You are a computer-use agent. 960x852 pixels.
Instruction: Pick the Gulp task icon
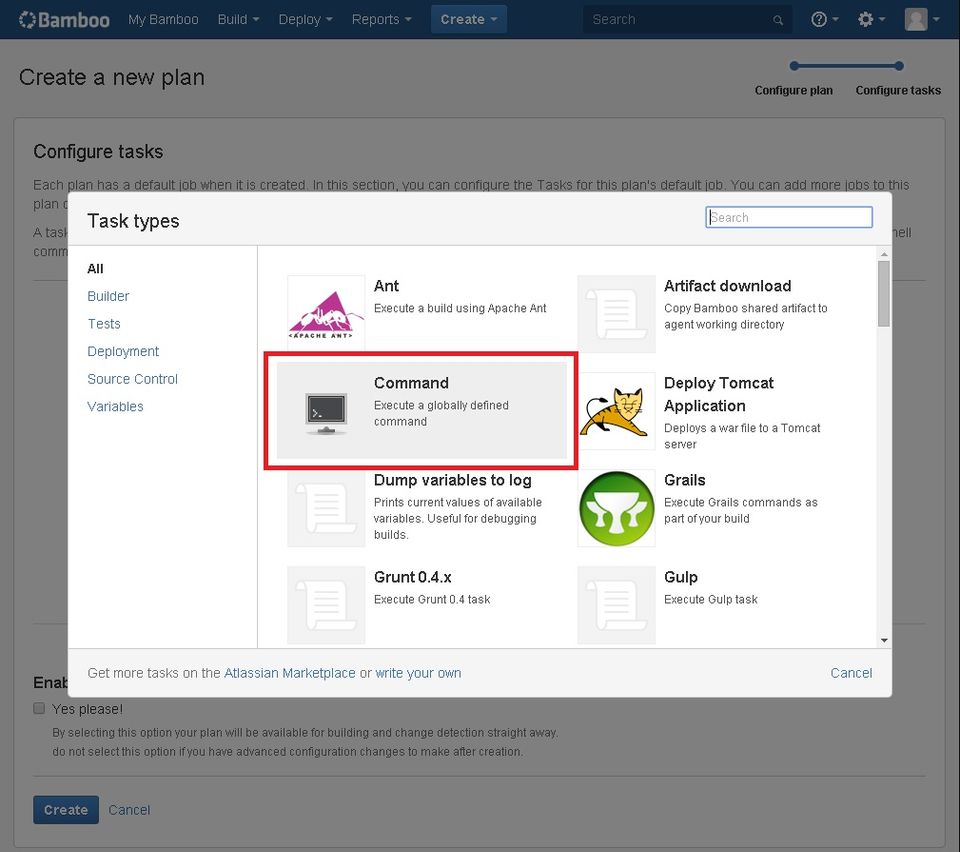pos(617,605)
